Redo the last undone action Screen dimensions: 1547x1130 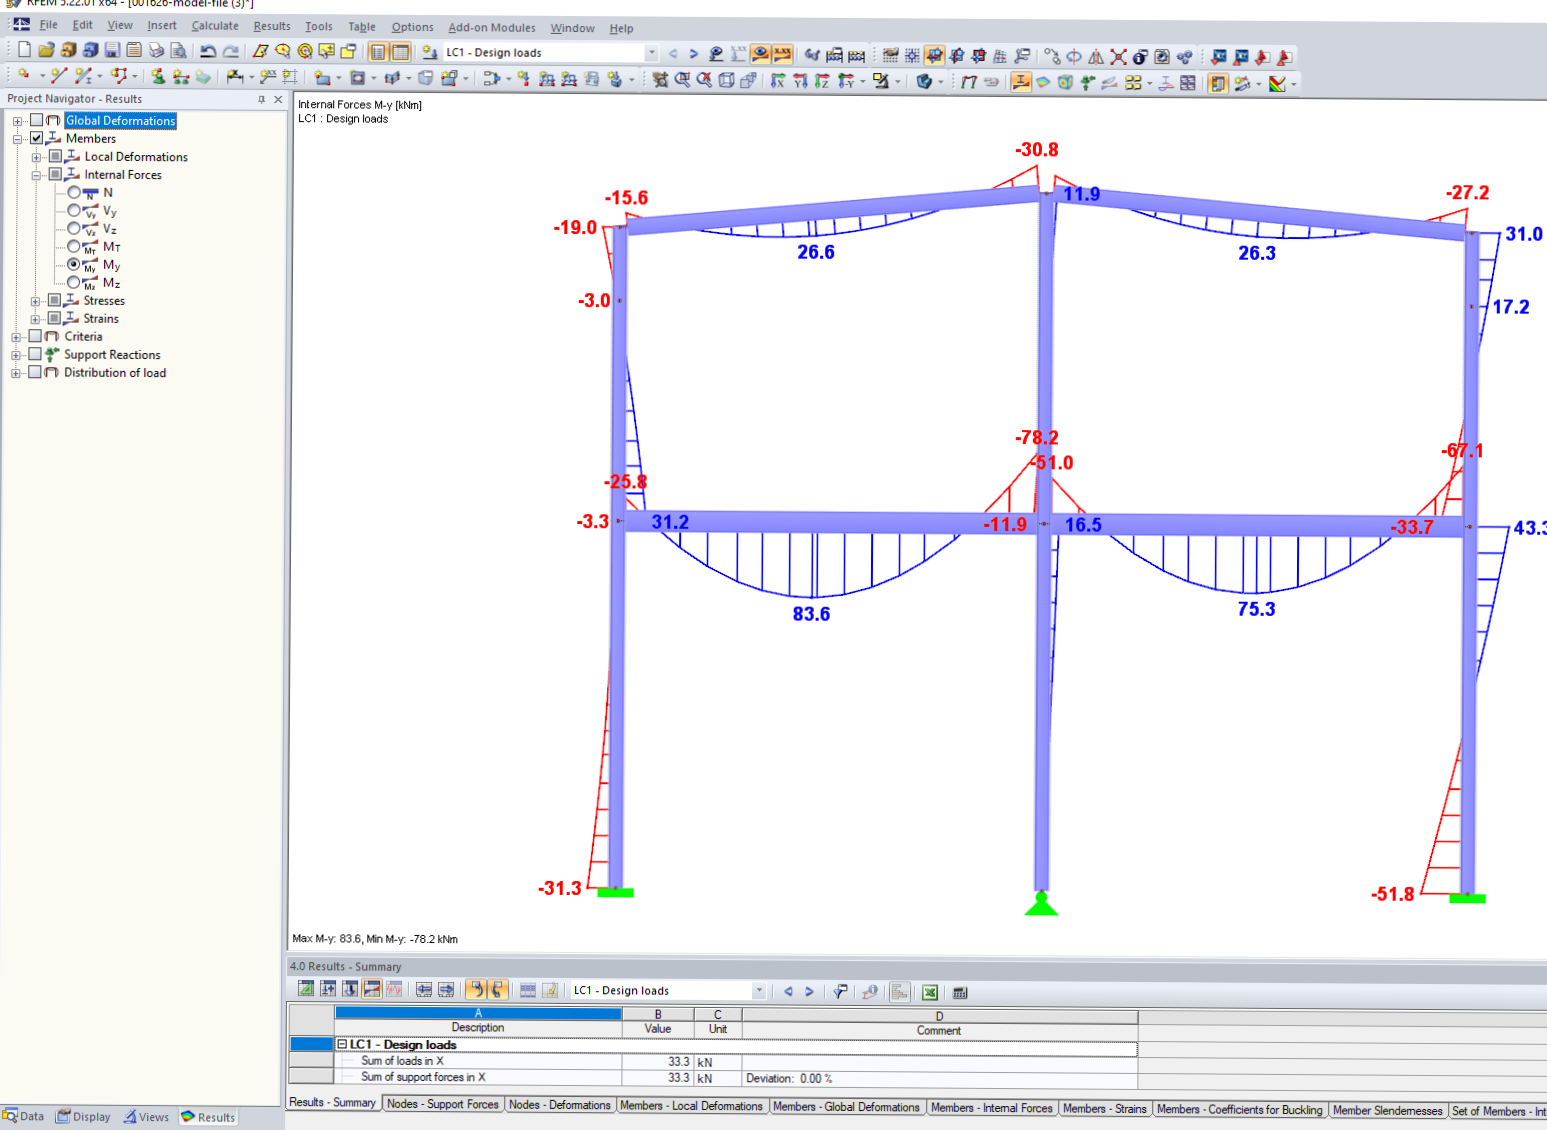231,51
